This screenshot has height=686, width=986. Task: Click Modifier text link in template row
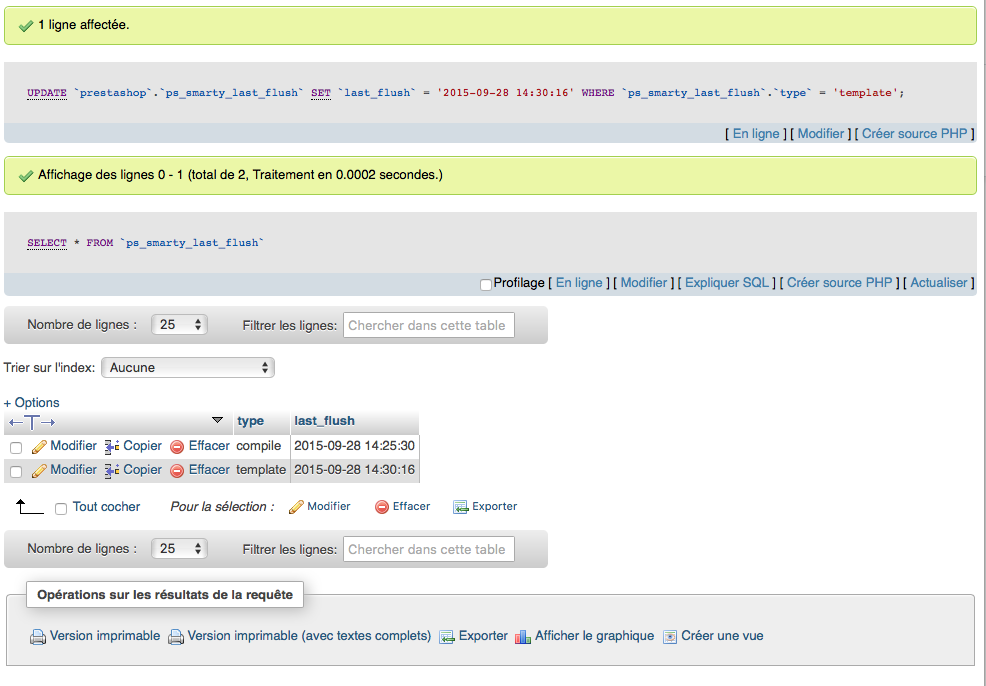coord(74,470)
